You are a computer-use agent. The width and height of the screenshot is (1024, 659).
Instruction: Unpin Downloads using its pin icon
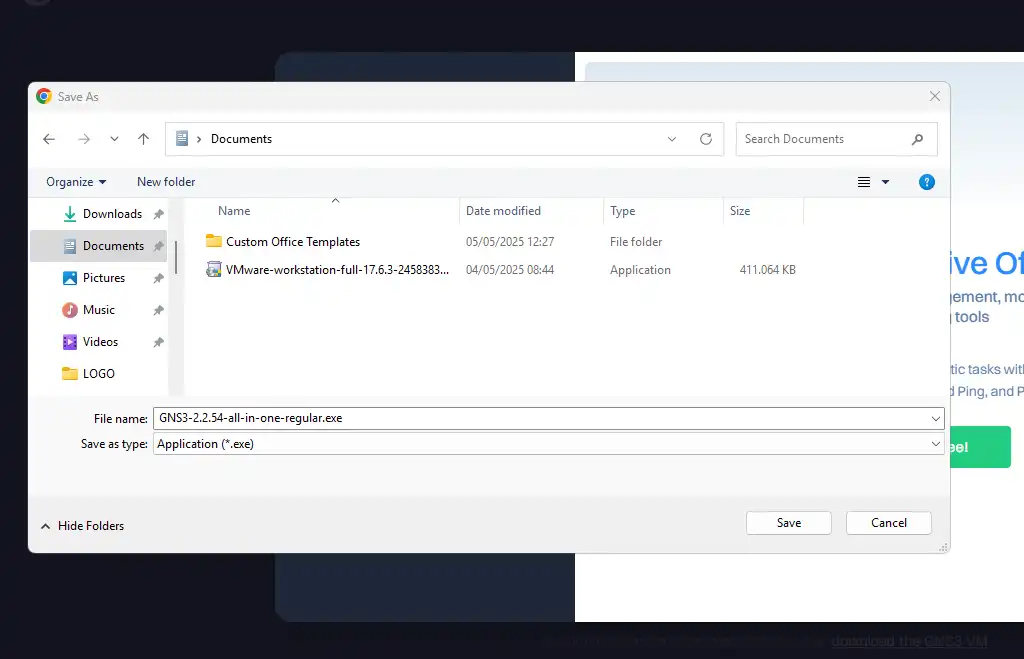click(158, 214)
